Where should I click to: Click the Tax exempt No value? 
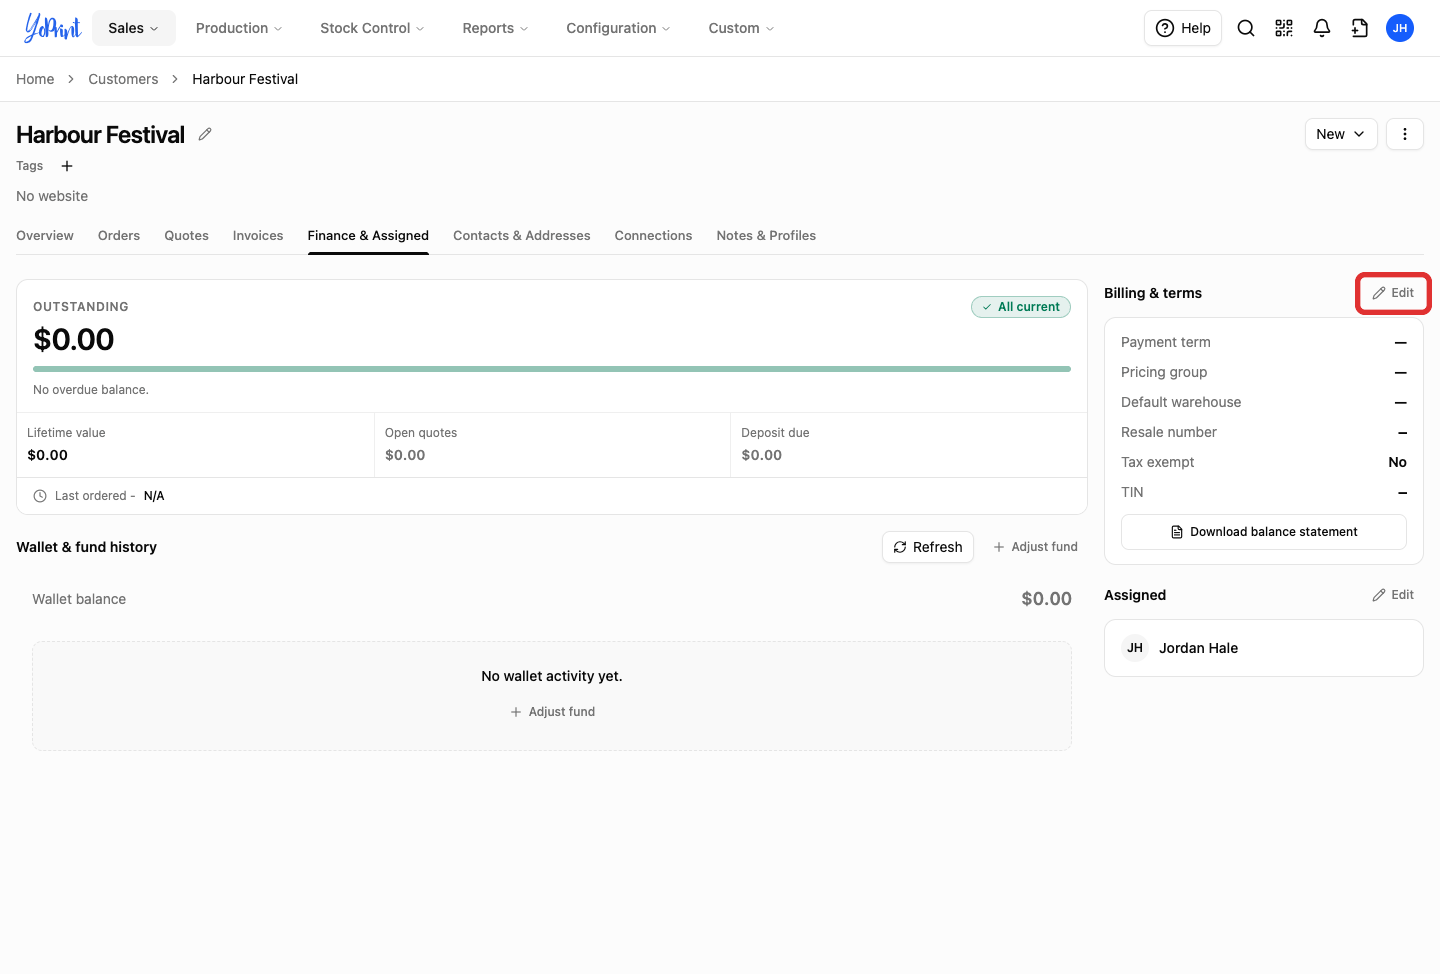(x=1398, y=462)
